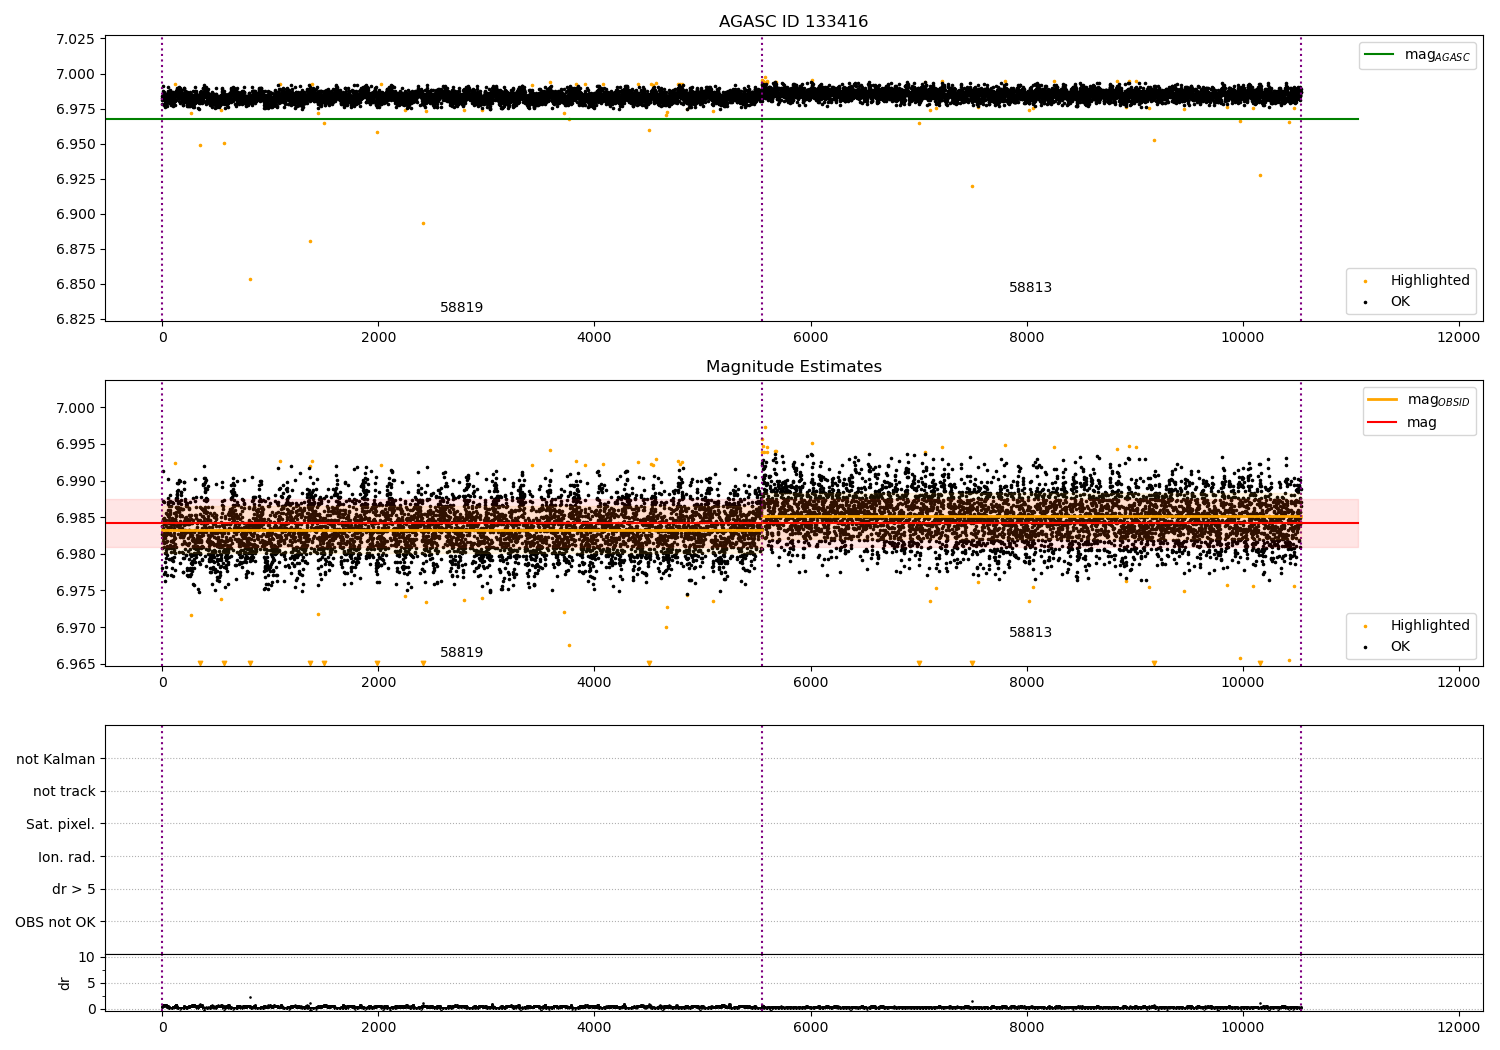The height and width of the screenshot is (1050, 1500).
Task: Click the 7.025 y-axis tick label
Action: 75,39
